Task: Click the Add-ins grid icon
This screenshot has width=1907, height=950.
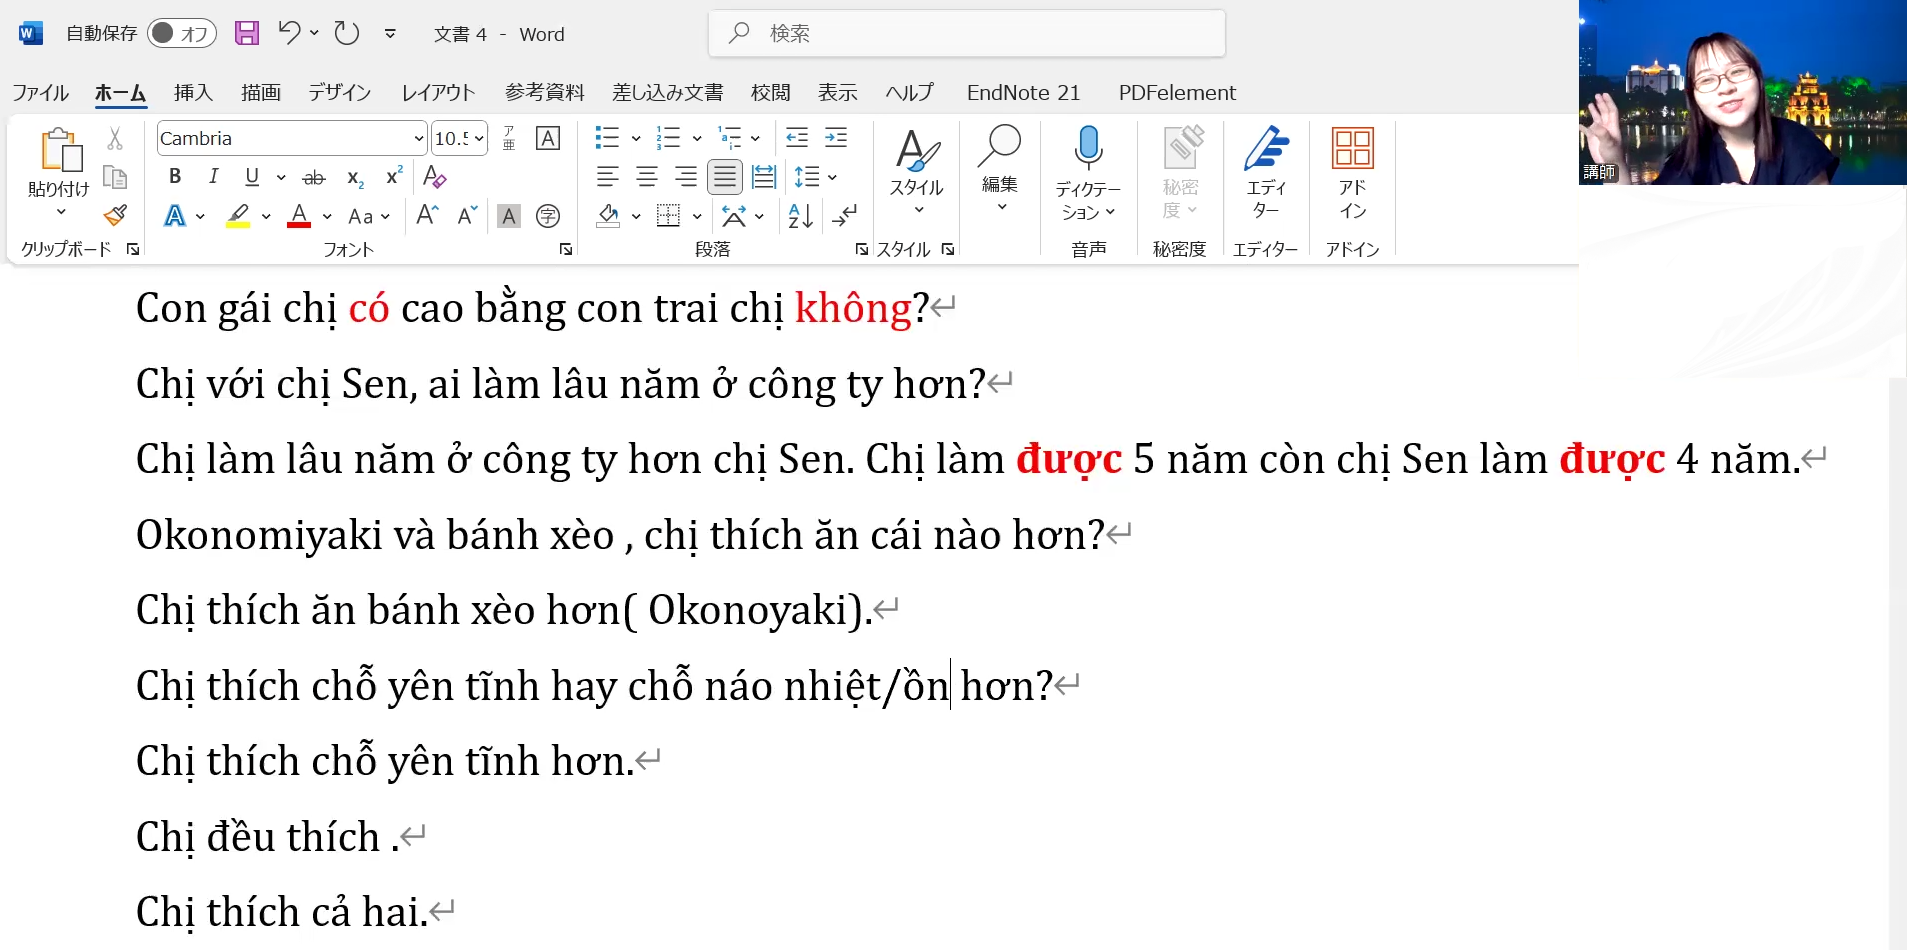Action: click(1352, 148)
